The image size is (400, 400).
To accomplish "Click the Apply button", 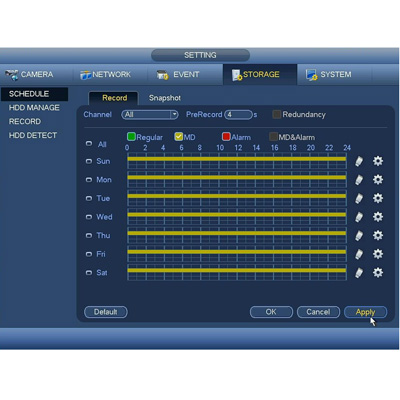I will (365, 312).
